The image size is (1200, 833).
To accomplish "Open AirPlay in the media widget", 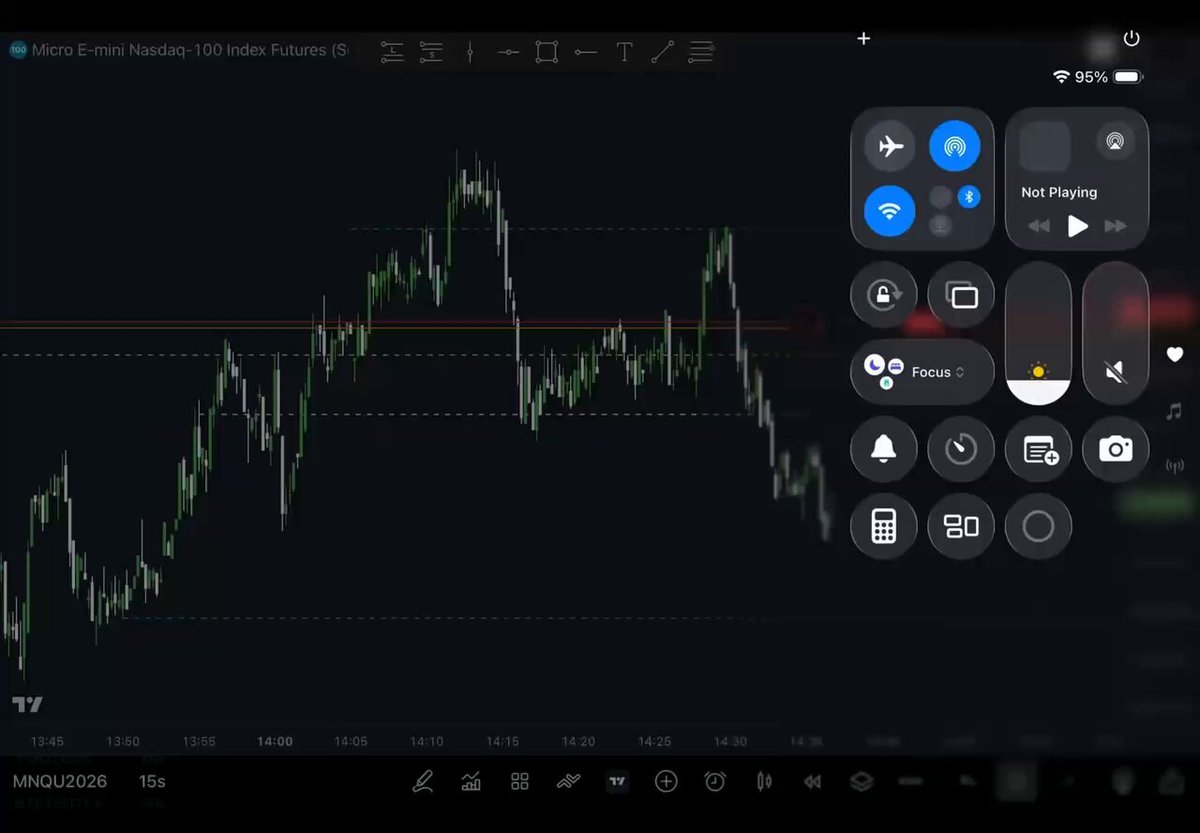I will (1114, 141).
